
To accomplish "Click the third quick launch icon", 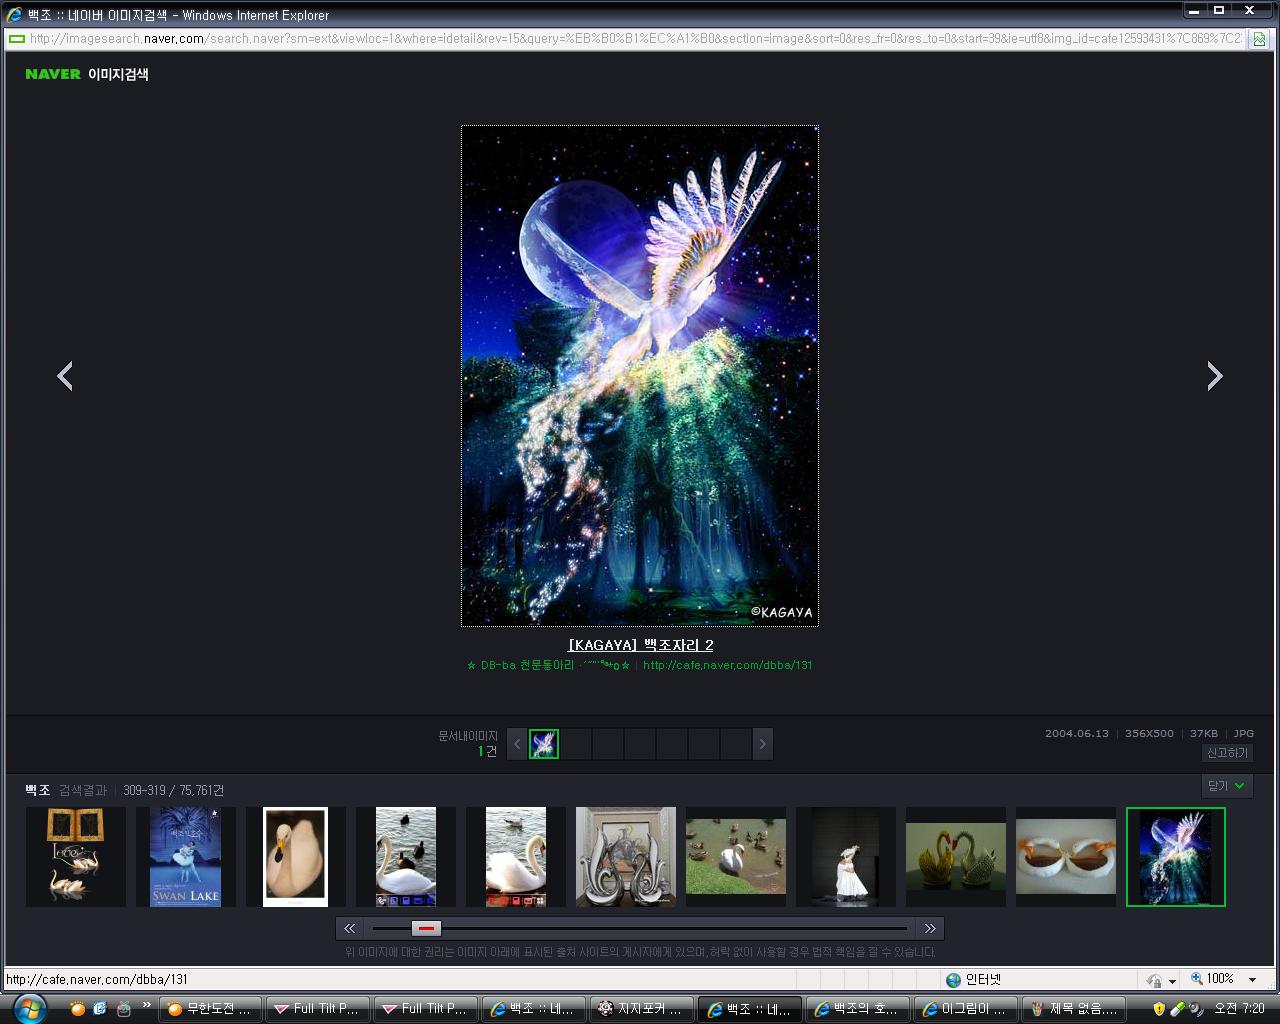I will 123,1008.
